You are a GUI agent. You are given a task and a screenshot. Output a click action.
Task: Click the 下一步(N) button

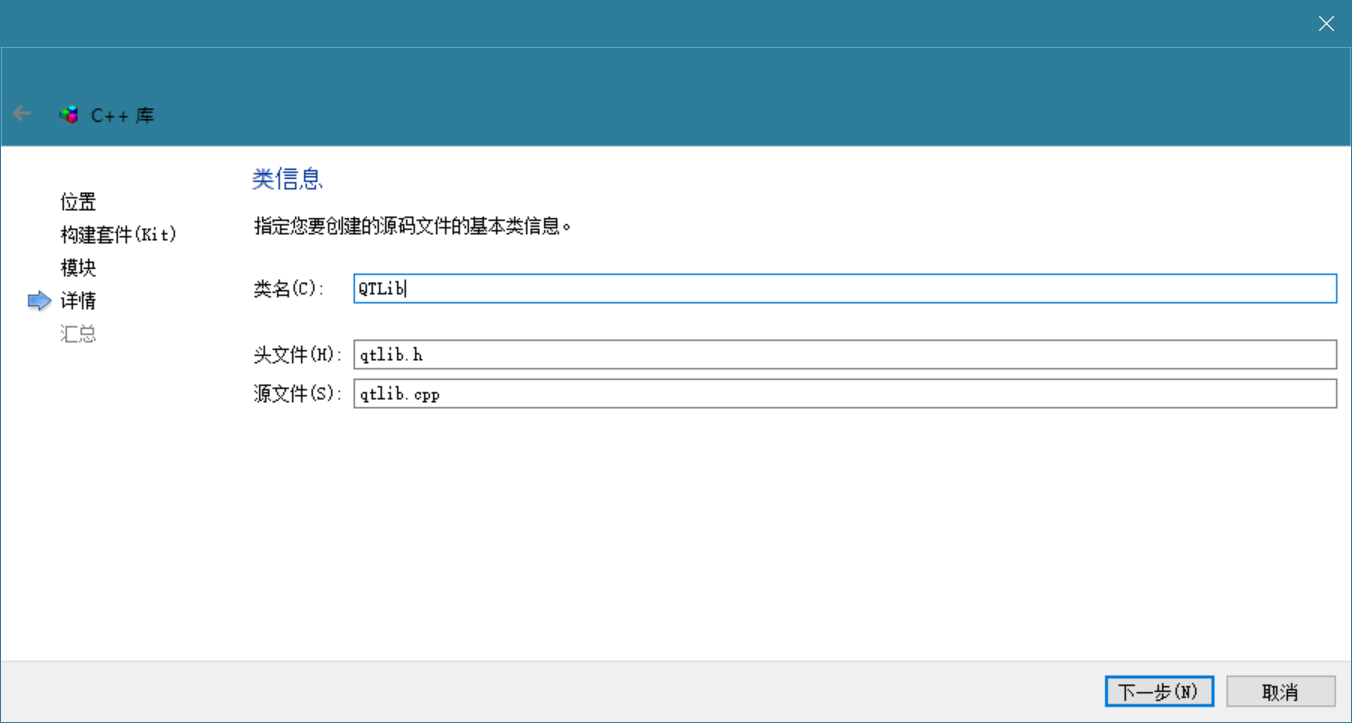click(x=1158, y=692)
